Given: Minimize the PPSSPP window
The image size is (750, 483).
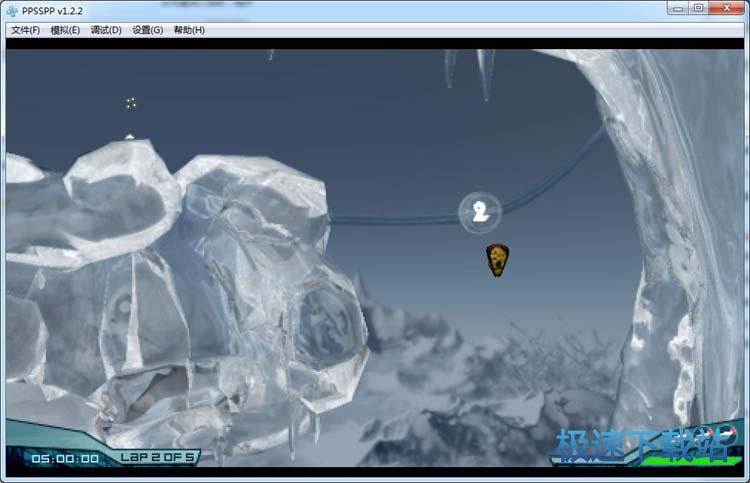Looking at the screenshot, I should [678, 8].
